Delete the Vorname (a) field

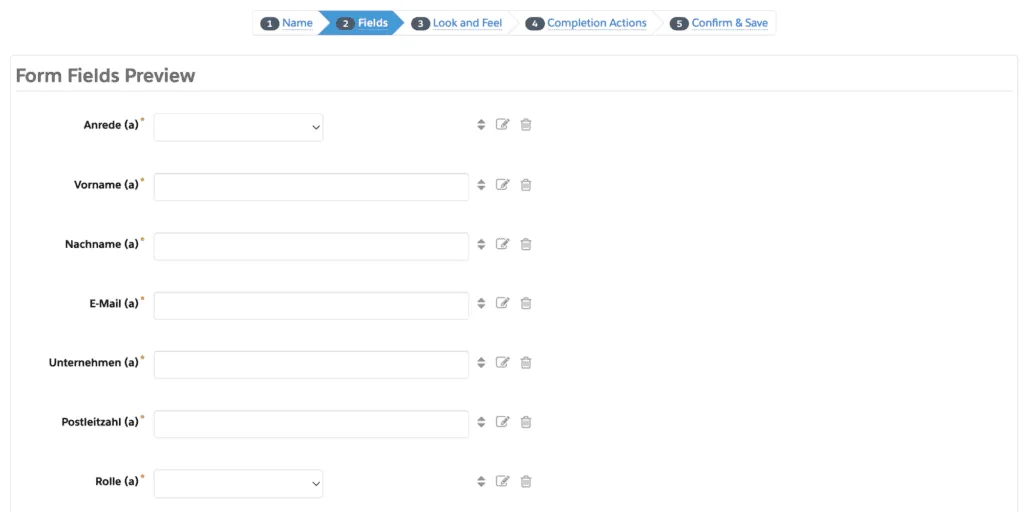click(526, 185)
